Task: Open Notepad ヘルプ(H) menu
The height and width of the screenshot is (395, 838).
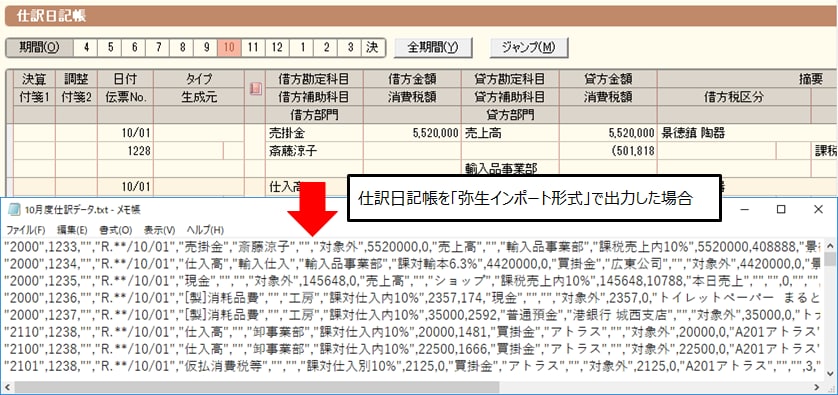Action: [205, 230]
